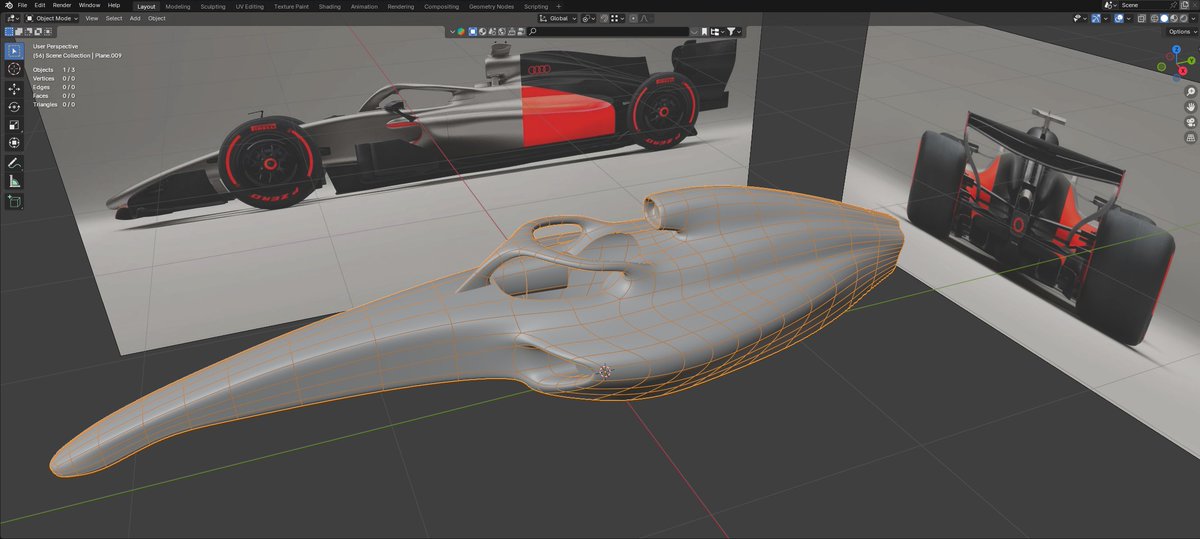The width and height of the screenshot is (1200, 539).
Task: Click the zoom view magnifier gizmo
Action: 1191,91
